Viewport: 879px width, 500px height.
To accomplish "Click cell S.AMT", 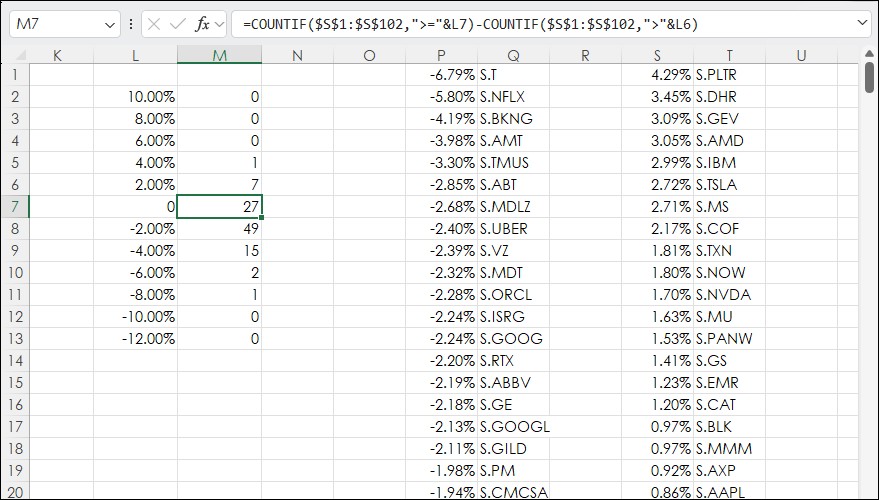I will 513,141.
